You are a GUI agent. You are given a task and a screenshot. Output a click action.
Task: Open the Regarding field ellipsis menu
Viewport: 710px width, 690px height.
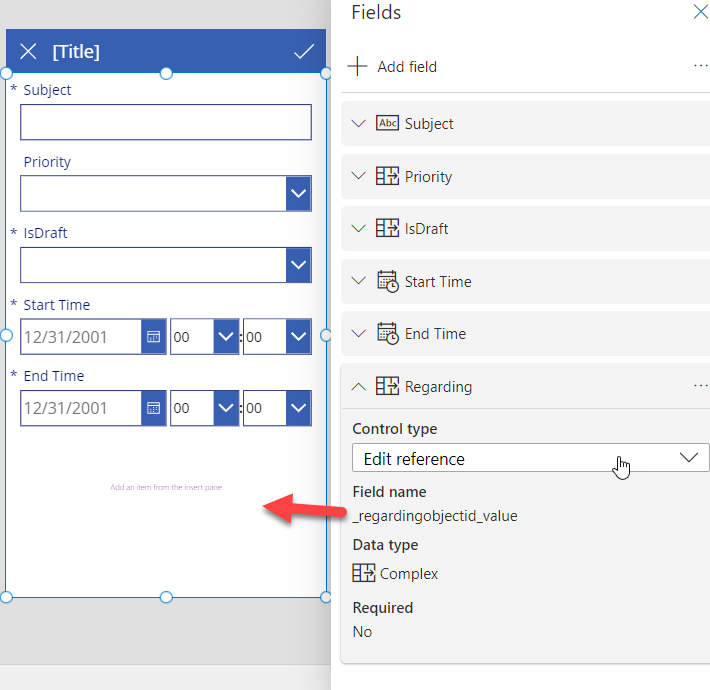click(700, 386)
